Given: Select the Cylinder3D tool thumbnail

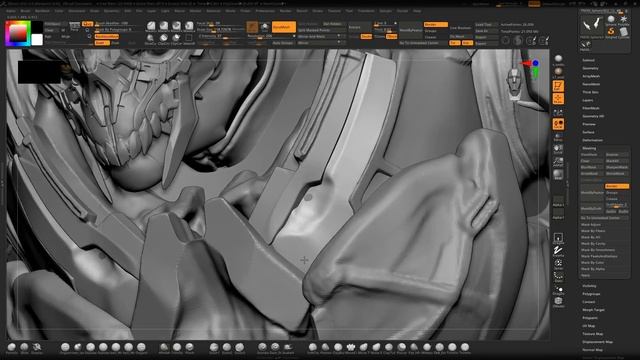Looking at the screenshot, I should pyautogui.click(x=624, y=33).
